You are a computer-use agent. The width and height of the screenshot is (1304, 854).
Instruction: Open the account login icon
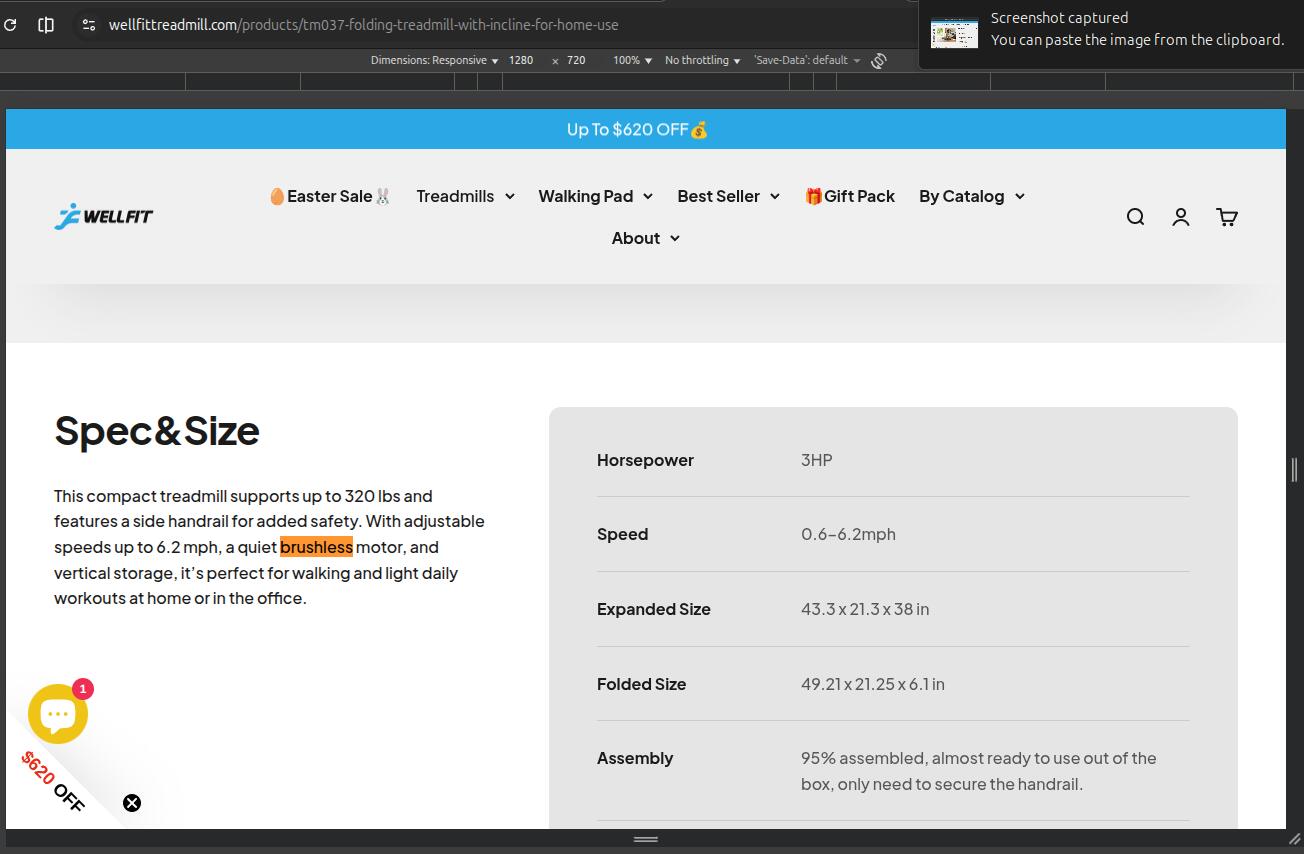pos(1181,217)
